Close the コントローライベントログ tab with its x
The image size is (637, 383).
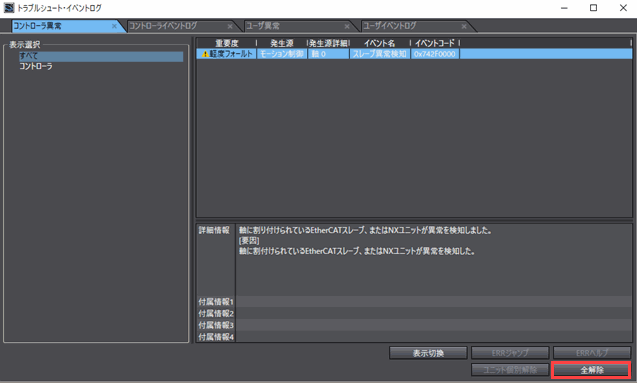pos(230,26)
